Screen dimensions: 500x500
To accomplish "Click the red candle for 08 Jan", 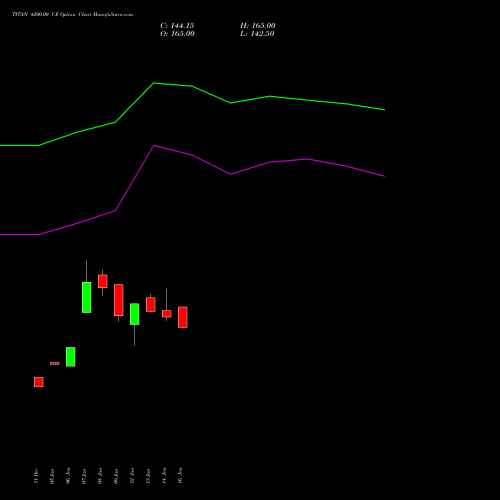I will [103, 281].
